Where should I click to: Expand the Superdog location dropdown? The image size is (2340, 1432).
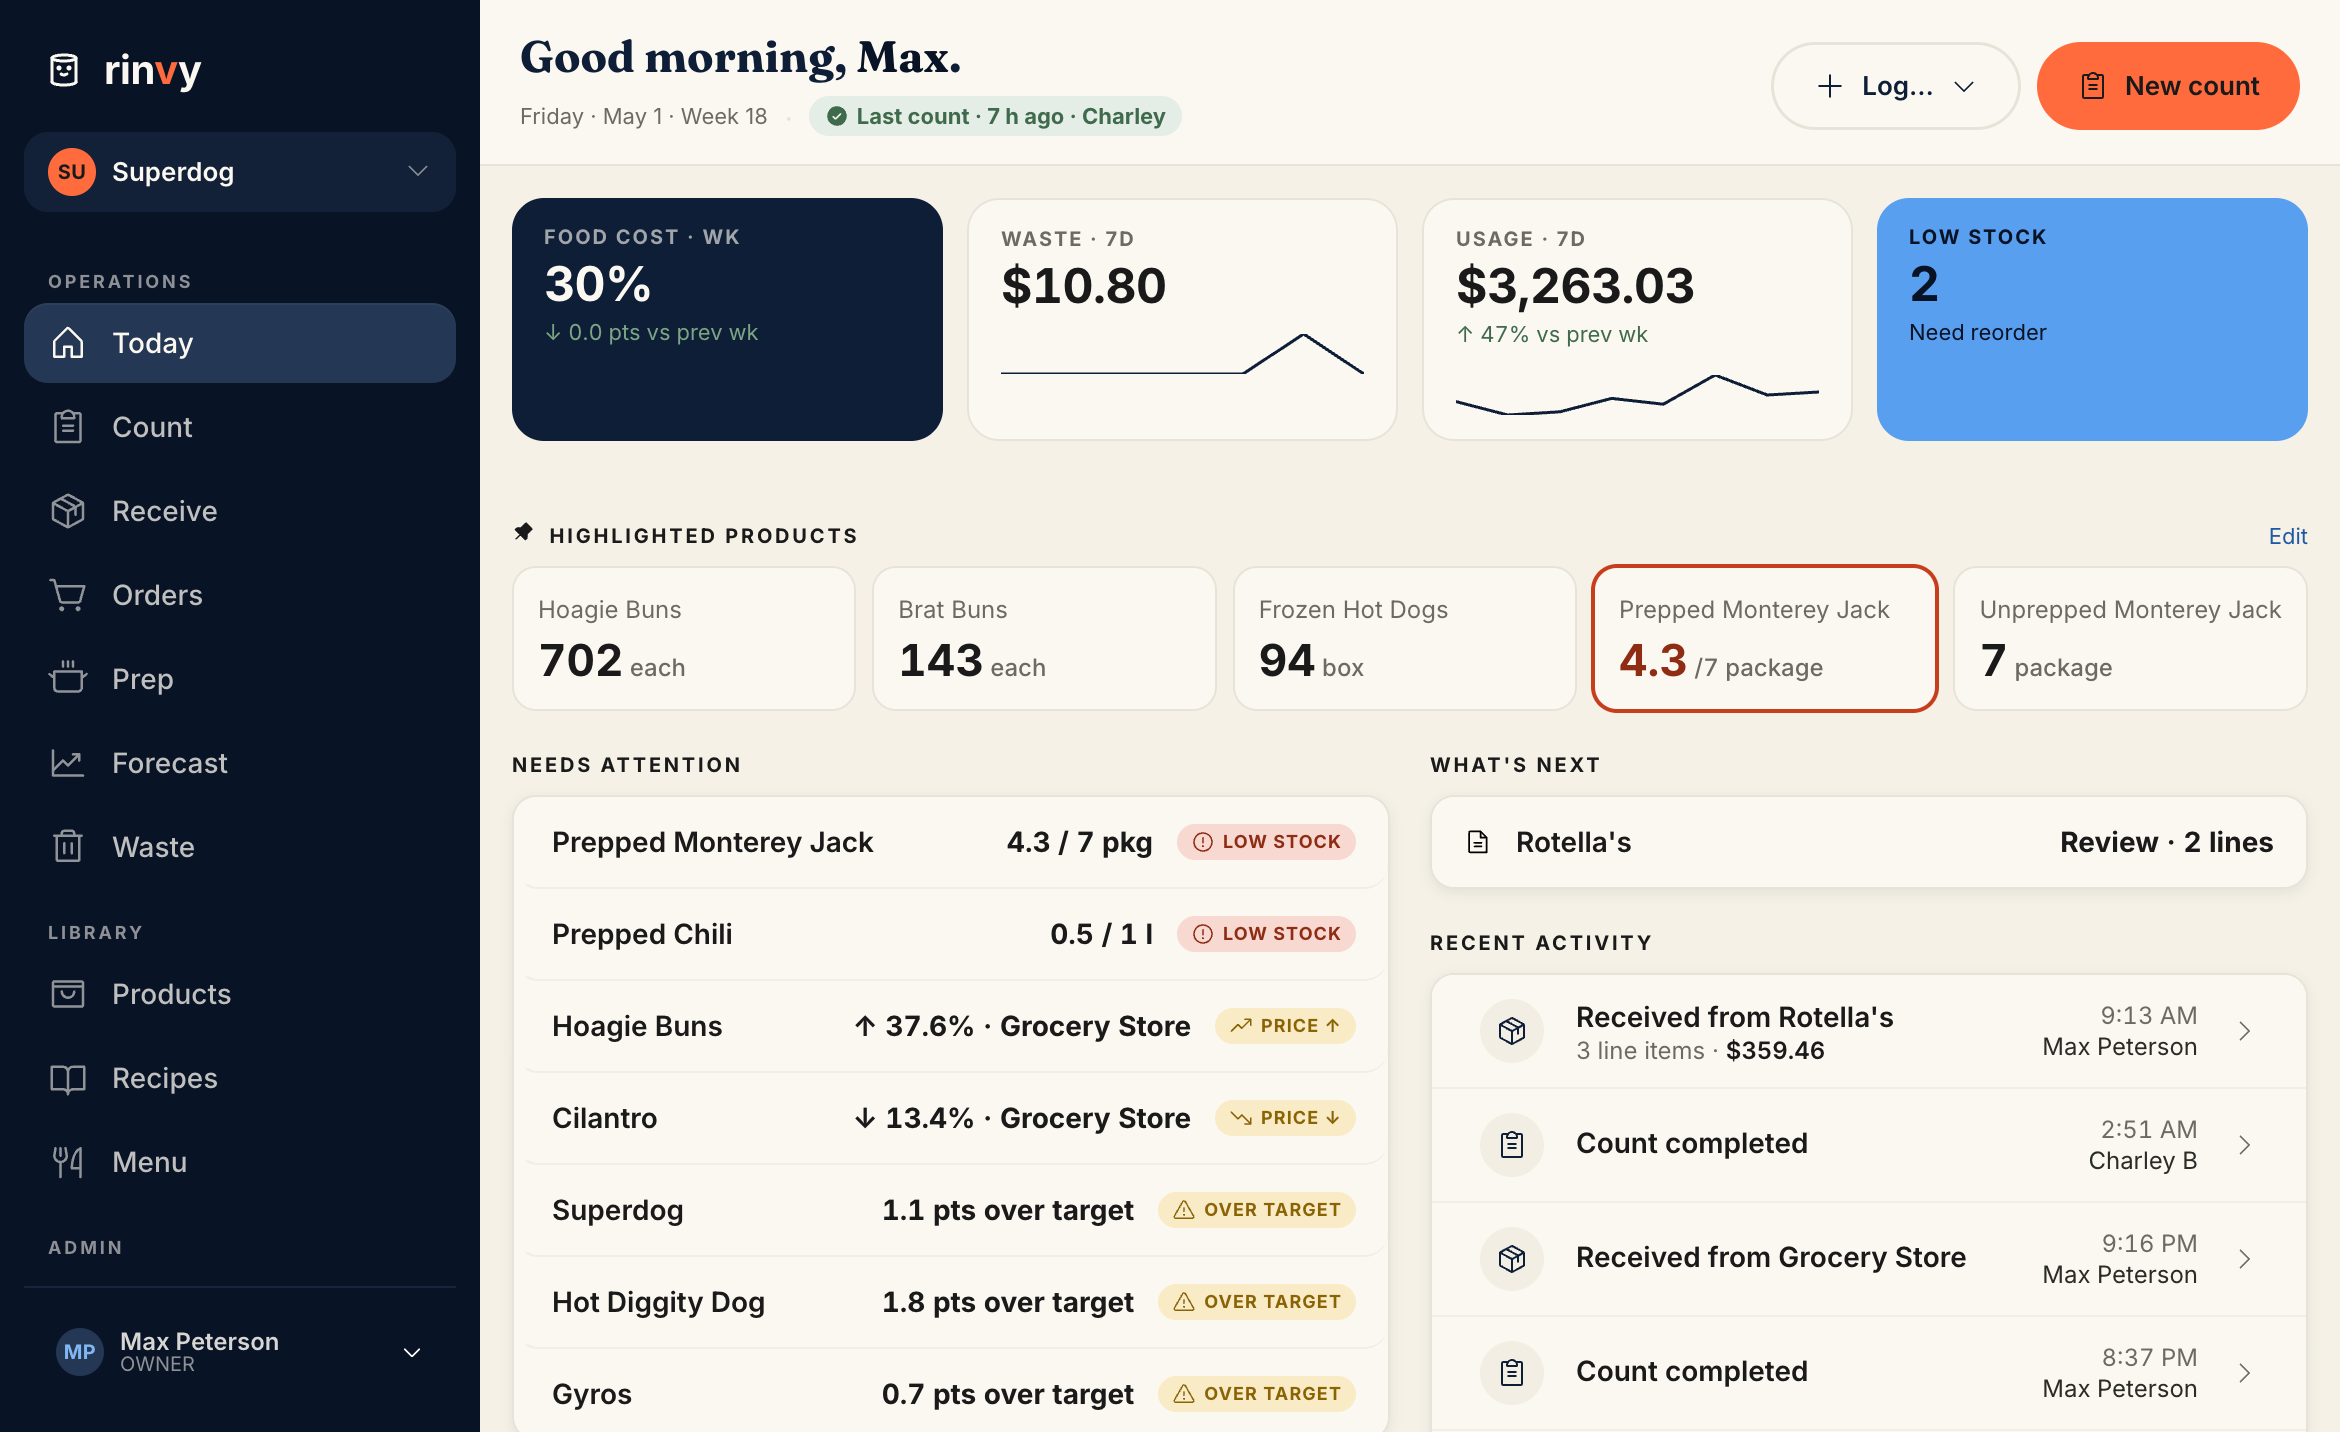pyautogui.click(x=418, y=171)
